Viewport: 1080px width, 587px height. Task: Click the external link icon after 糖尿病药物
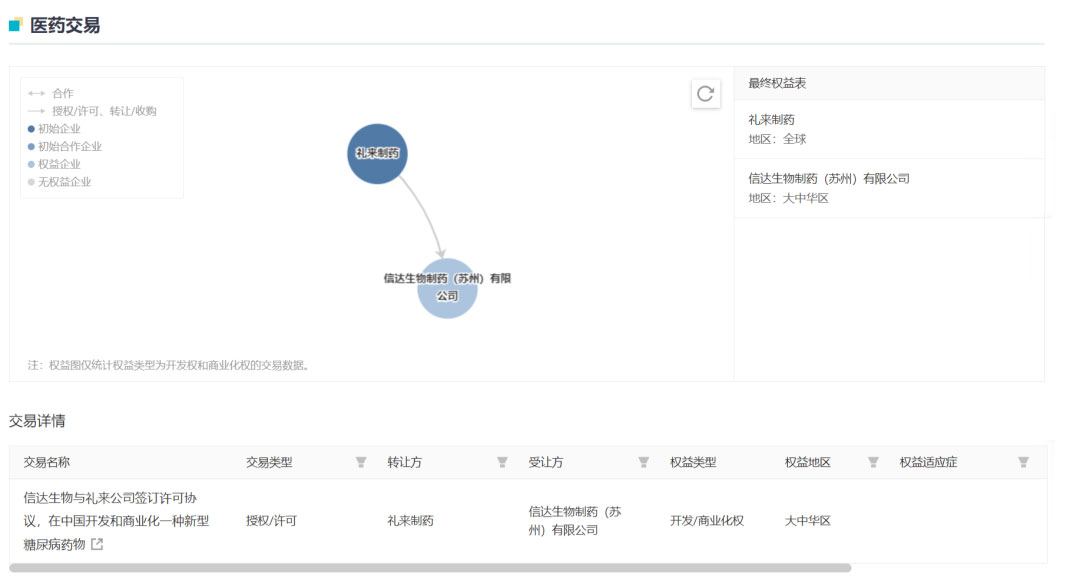(97, 545)
